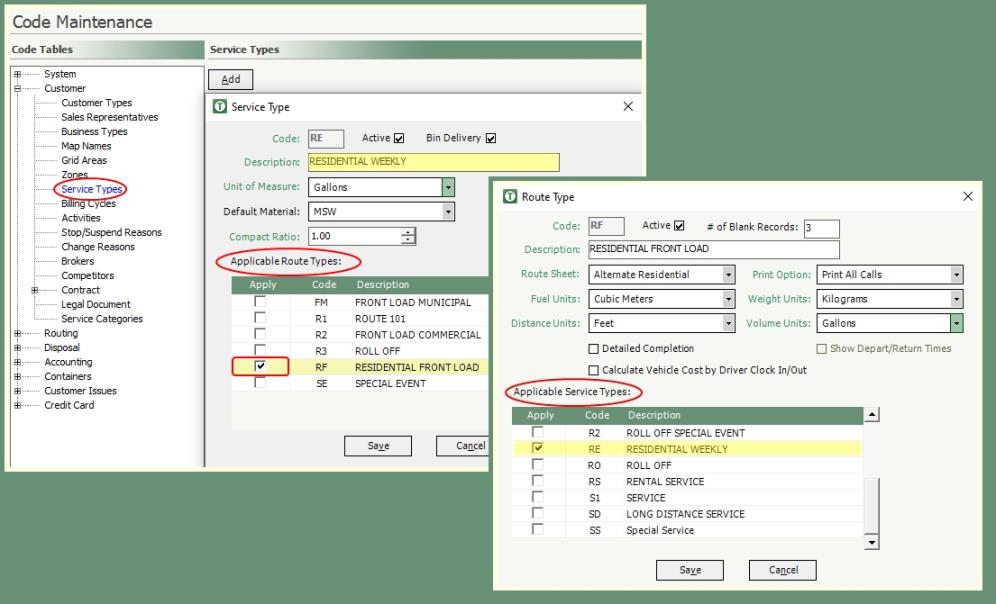Select Service Types in the Customer tree
The height and width of the screenshot is (604, 996).
(91, 189)
